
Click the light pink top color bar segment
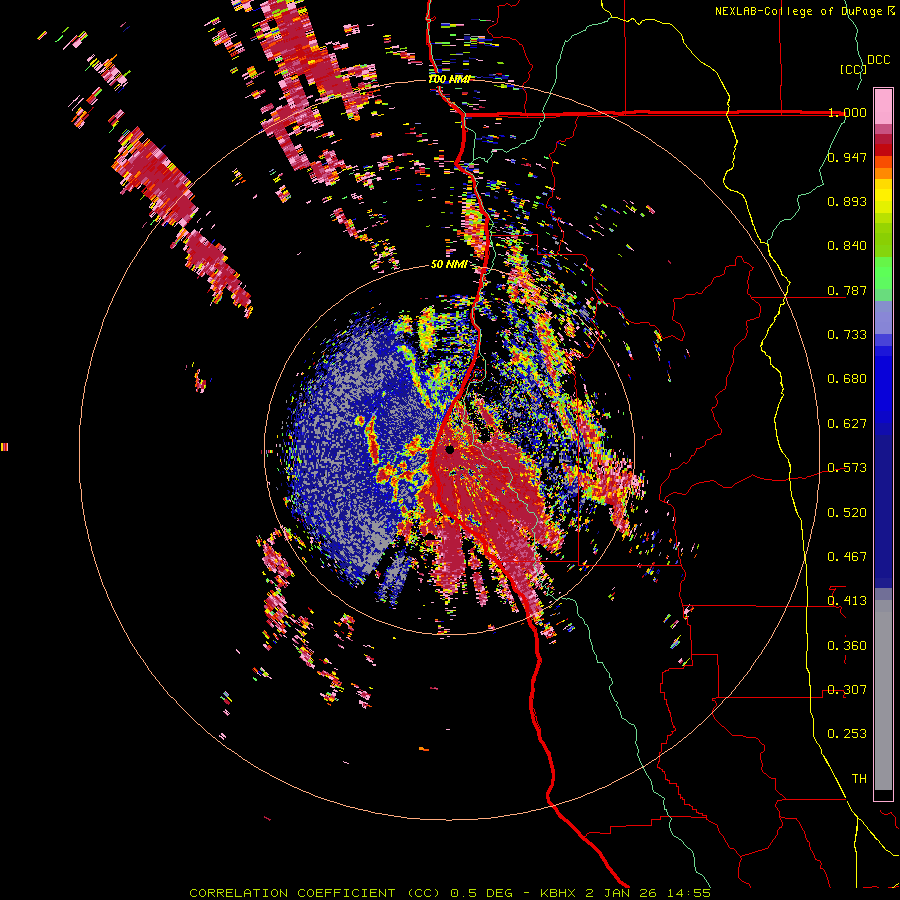coord(883,106)
